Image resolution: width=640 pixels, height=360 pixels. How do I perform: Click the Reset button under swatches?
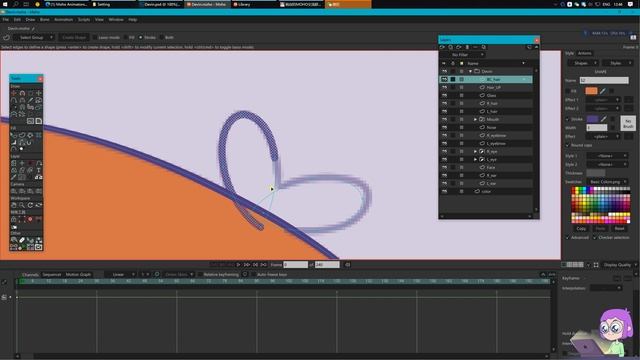point(619,229)
